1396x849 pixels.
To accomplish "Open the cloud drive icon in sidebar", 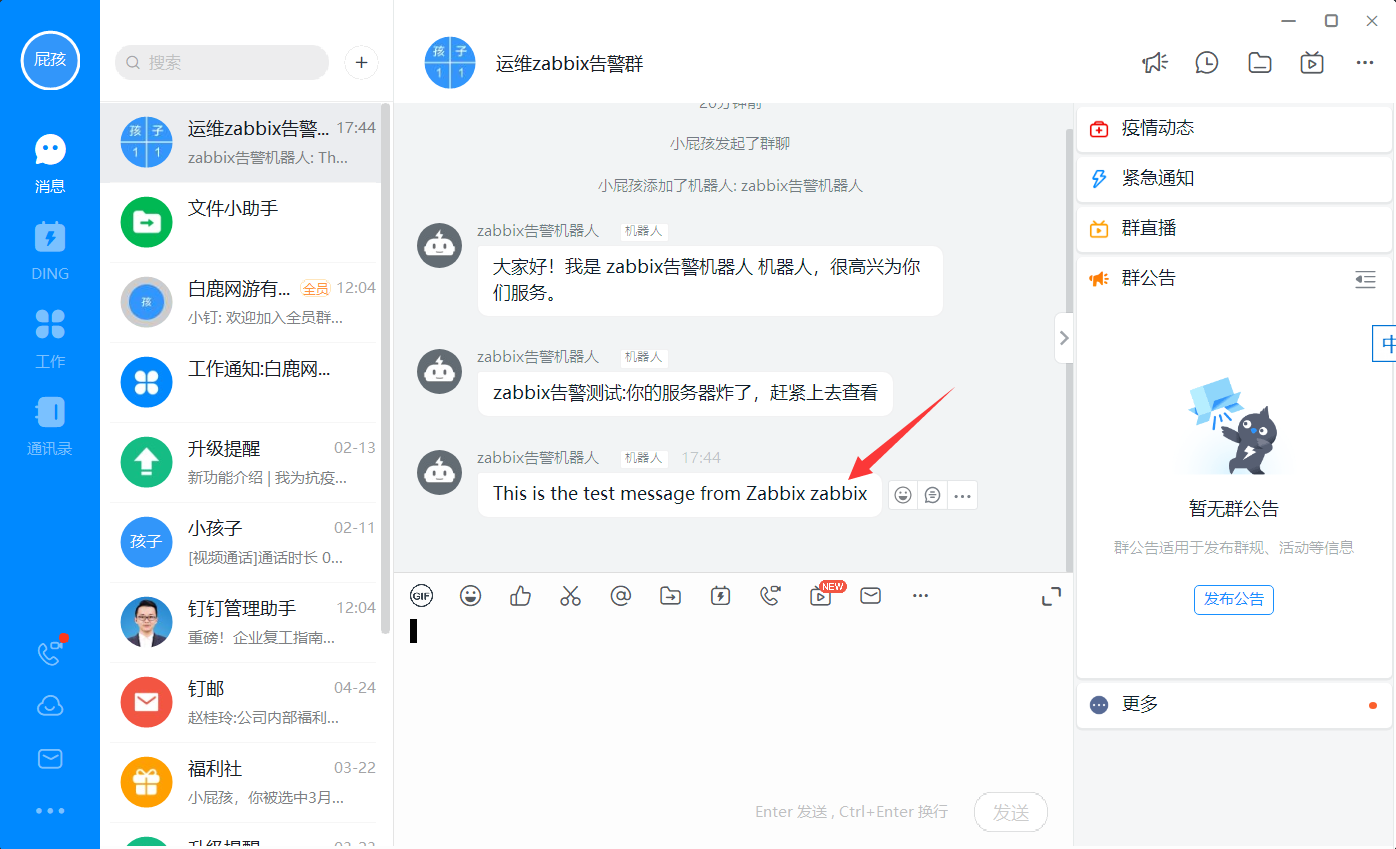I will click(50, 707).
